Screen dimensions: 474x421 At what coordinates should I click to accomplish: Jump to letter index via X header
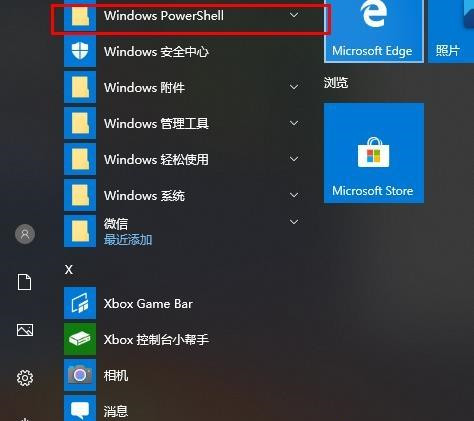(x=69, y=269)
